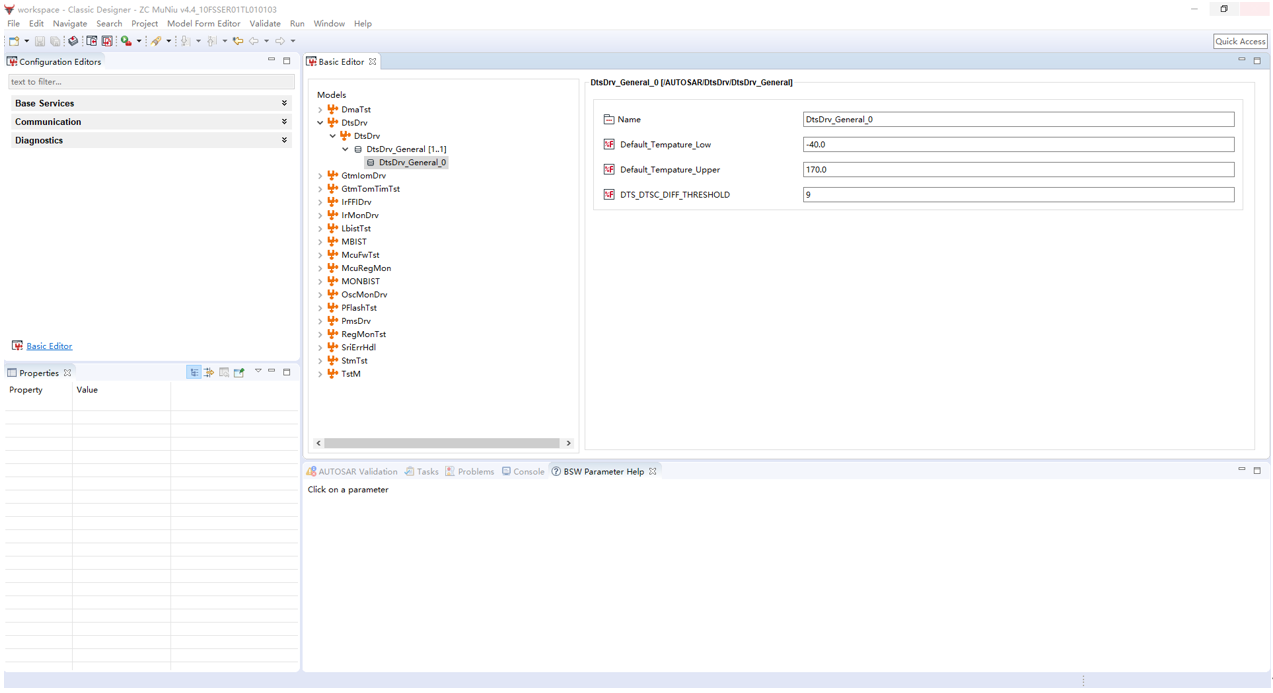Toggle Show Categories in Properties view

click(194, 372)
